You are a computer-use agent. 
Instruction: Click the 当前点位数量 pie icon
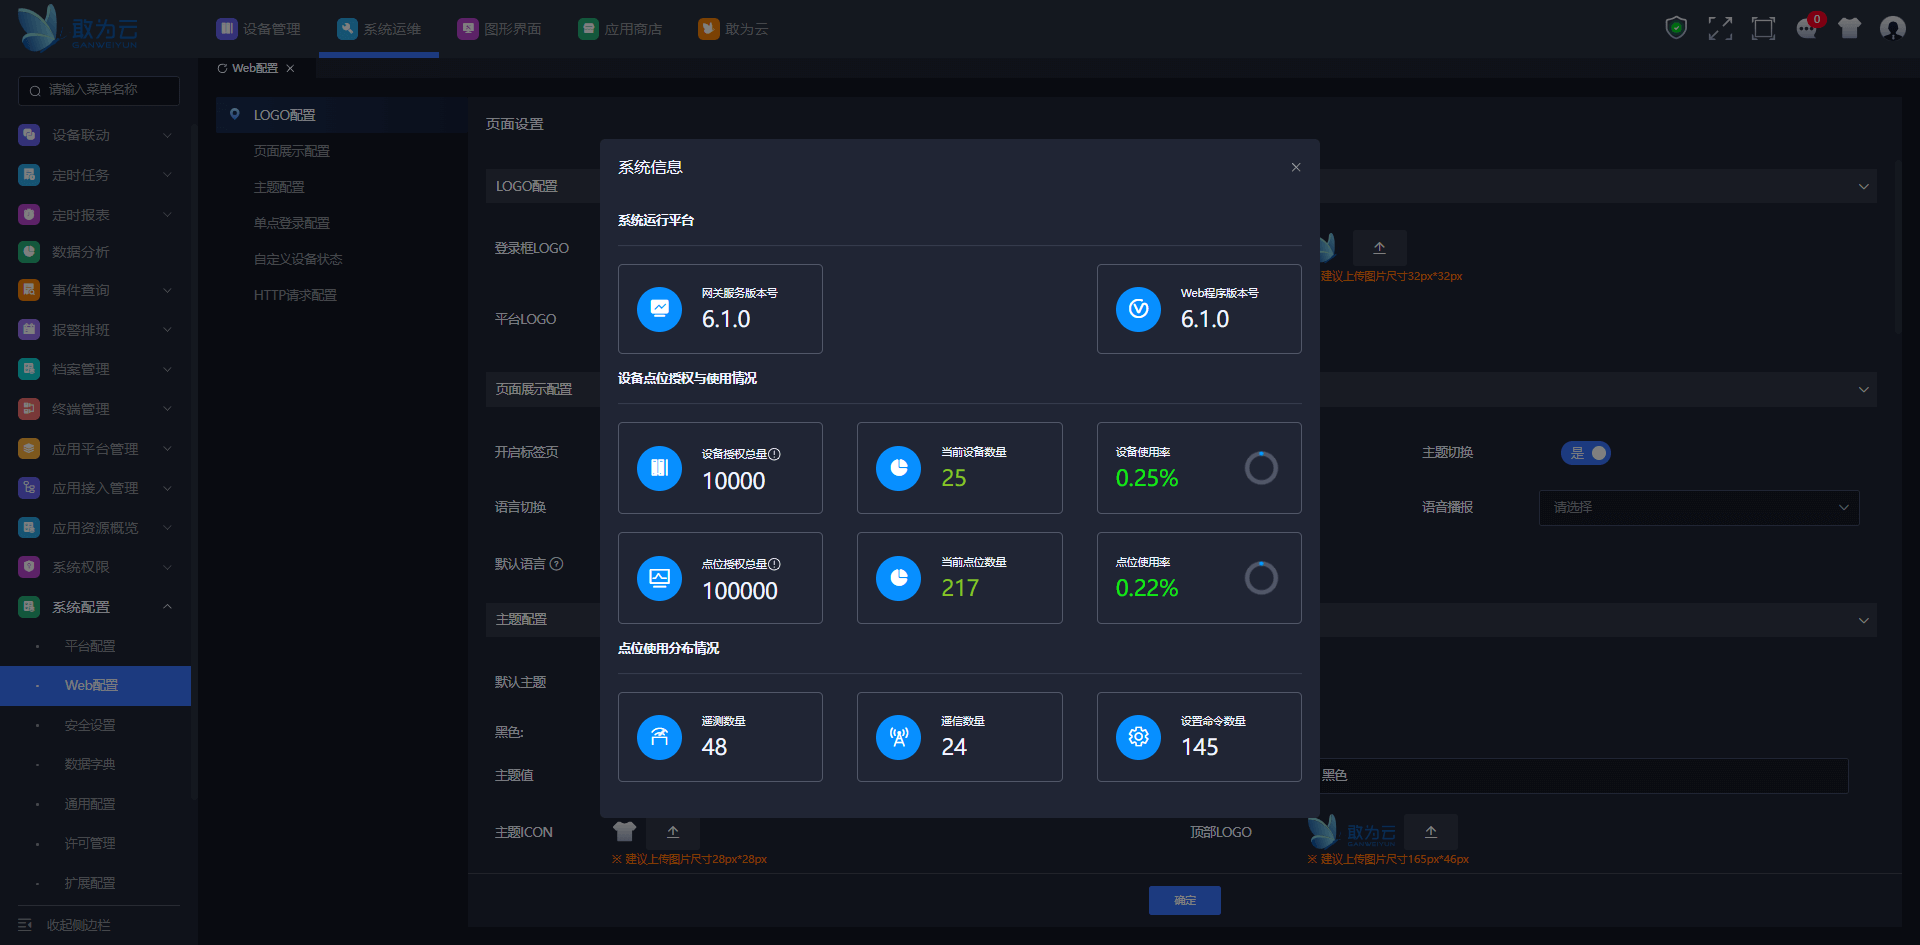point(898,578)
